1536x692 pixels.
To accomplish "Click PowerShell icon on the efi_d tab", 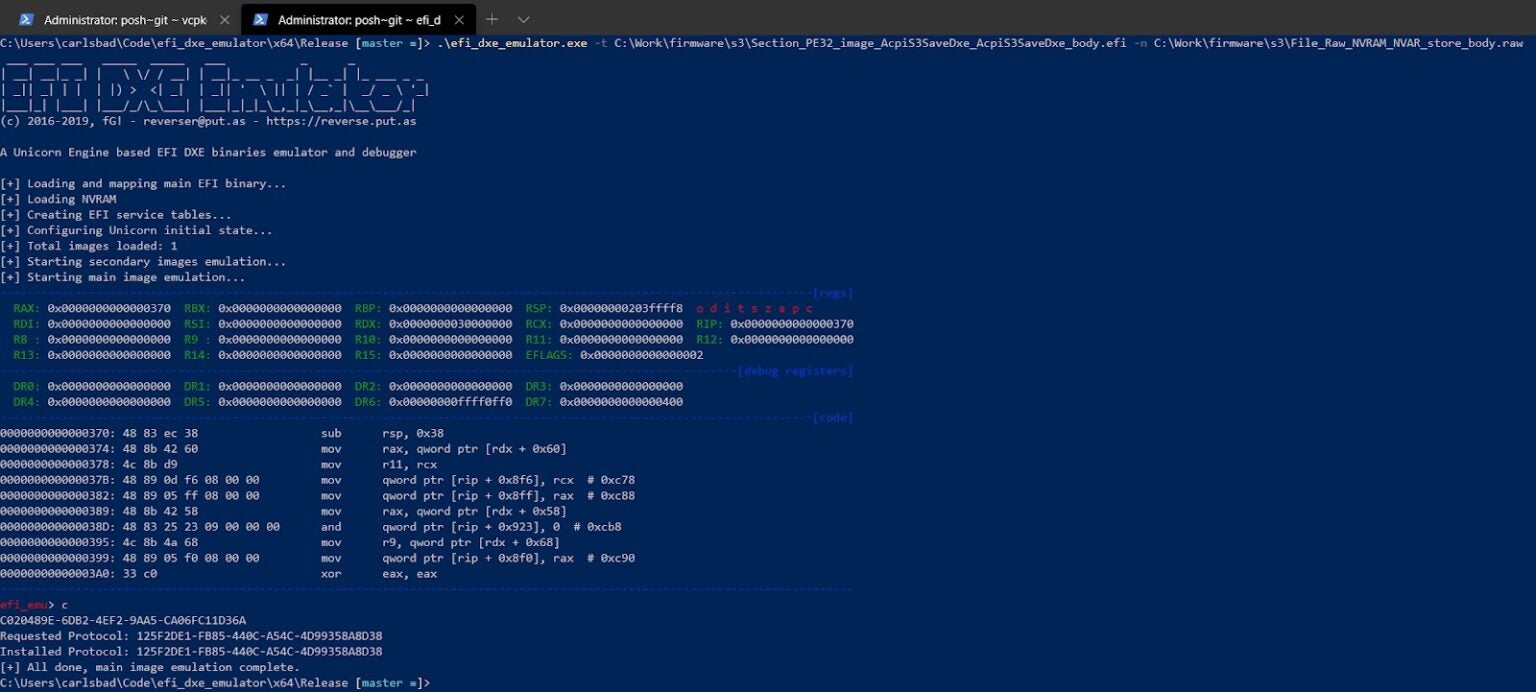I will [261, 19].
